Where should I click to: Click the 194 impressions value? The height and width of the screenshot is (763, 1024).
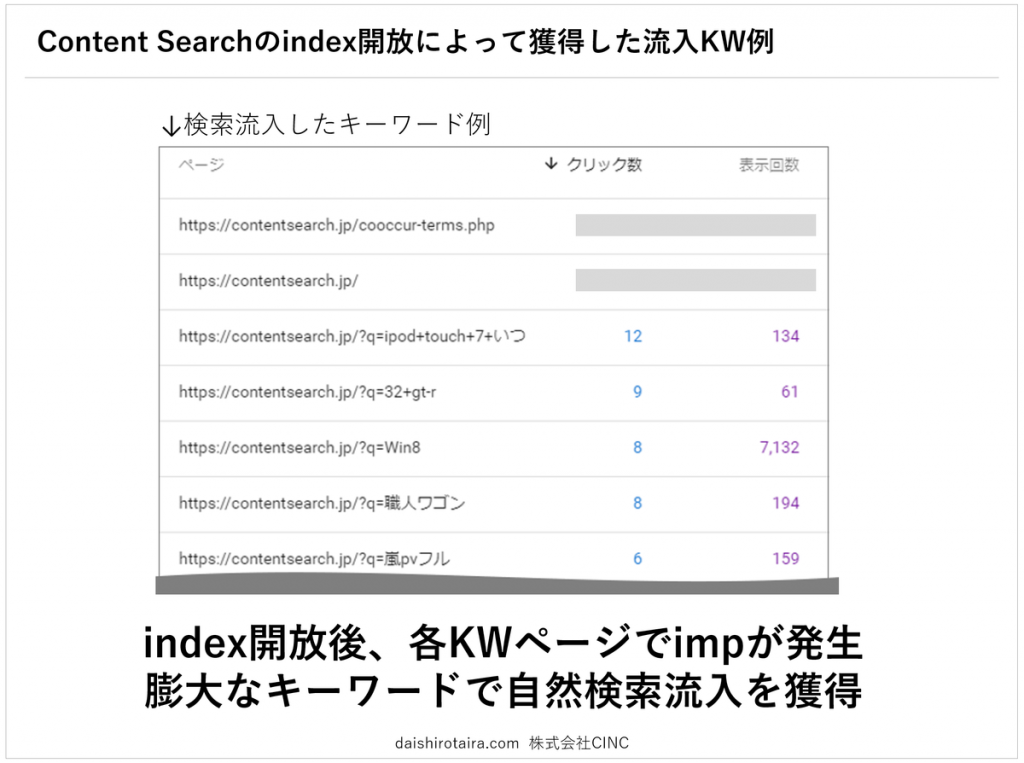point(786,503)
